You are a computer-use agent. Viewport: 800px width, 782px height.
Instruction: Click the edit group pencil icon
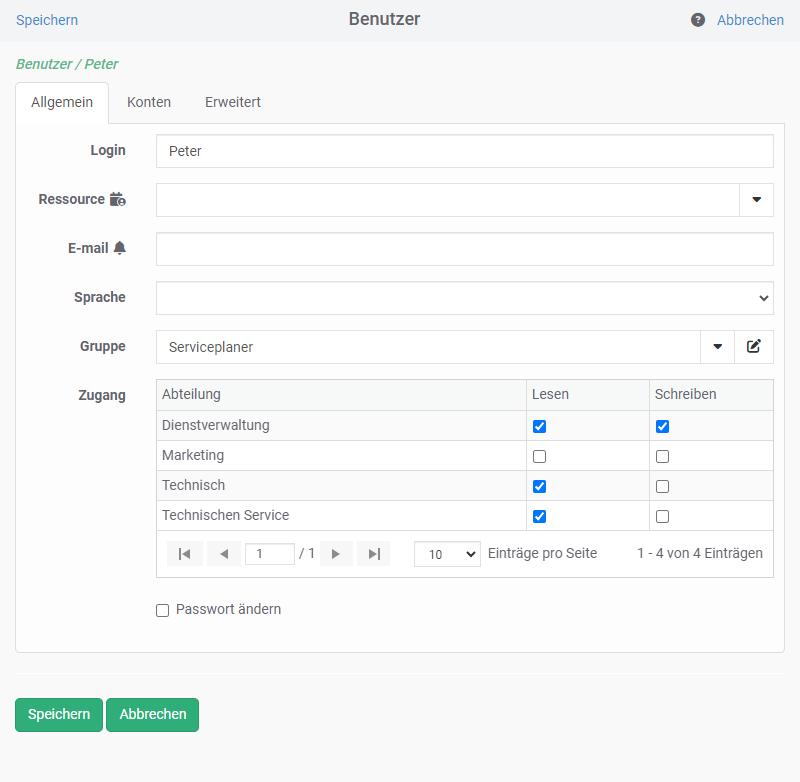(754, 347)
